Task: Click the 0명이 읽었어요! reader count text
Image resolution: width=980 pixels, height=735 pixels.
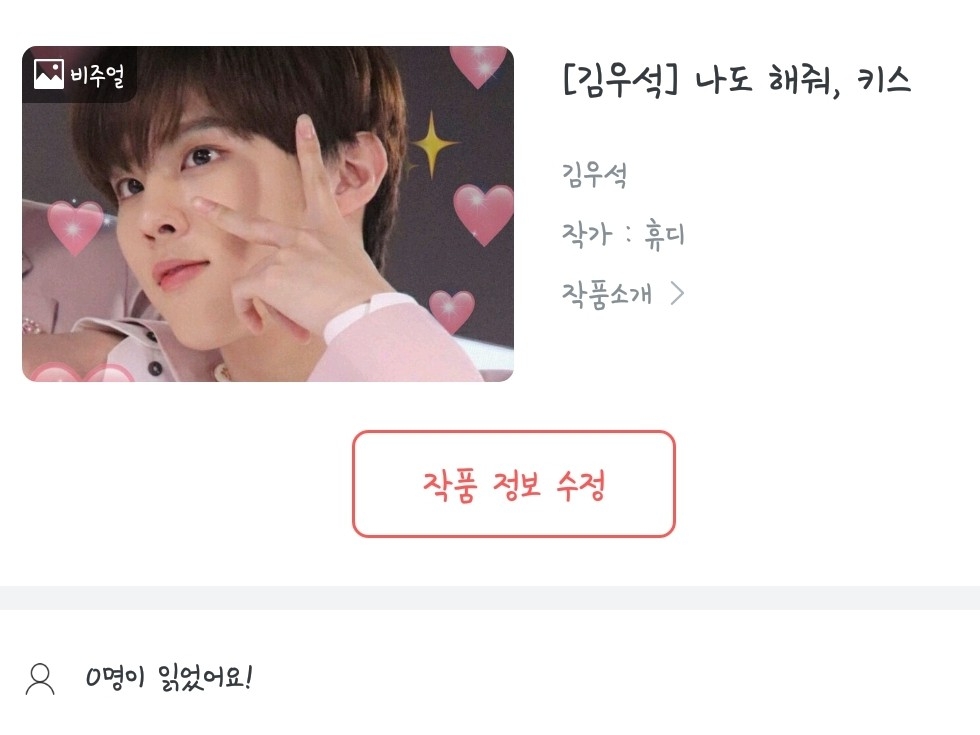Action: tap(169, 678)
